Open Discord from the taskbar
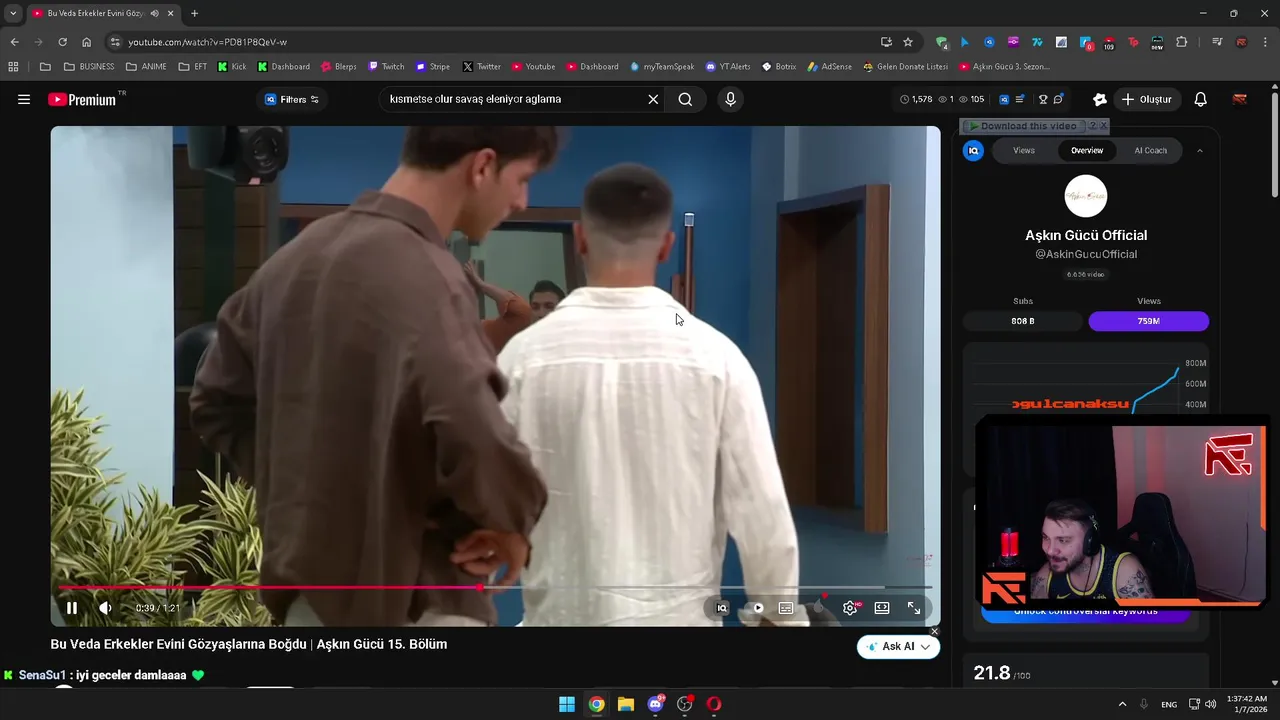The height and width of the screenshot is (720, 1280). pos(656,704)
